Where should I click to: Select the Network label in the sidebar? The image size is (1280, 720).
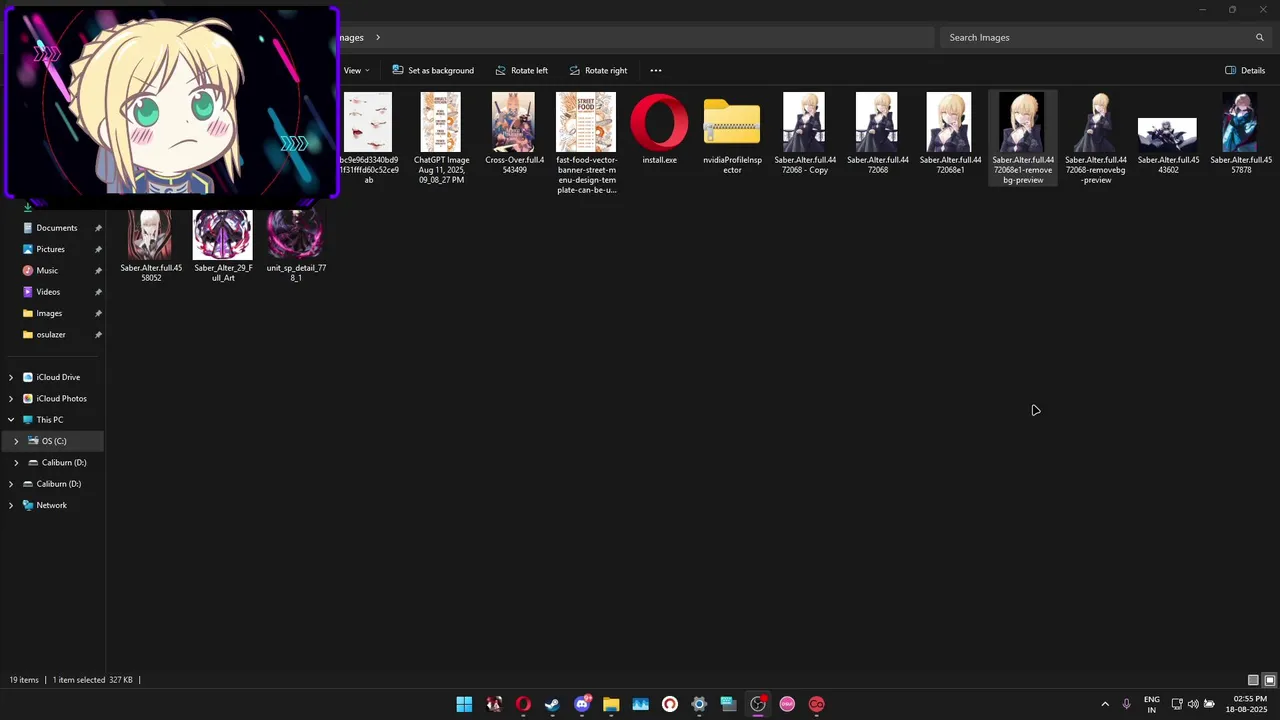click(x=51, y=505)
